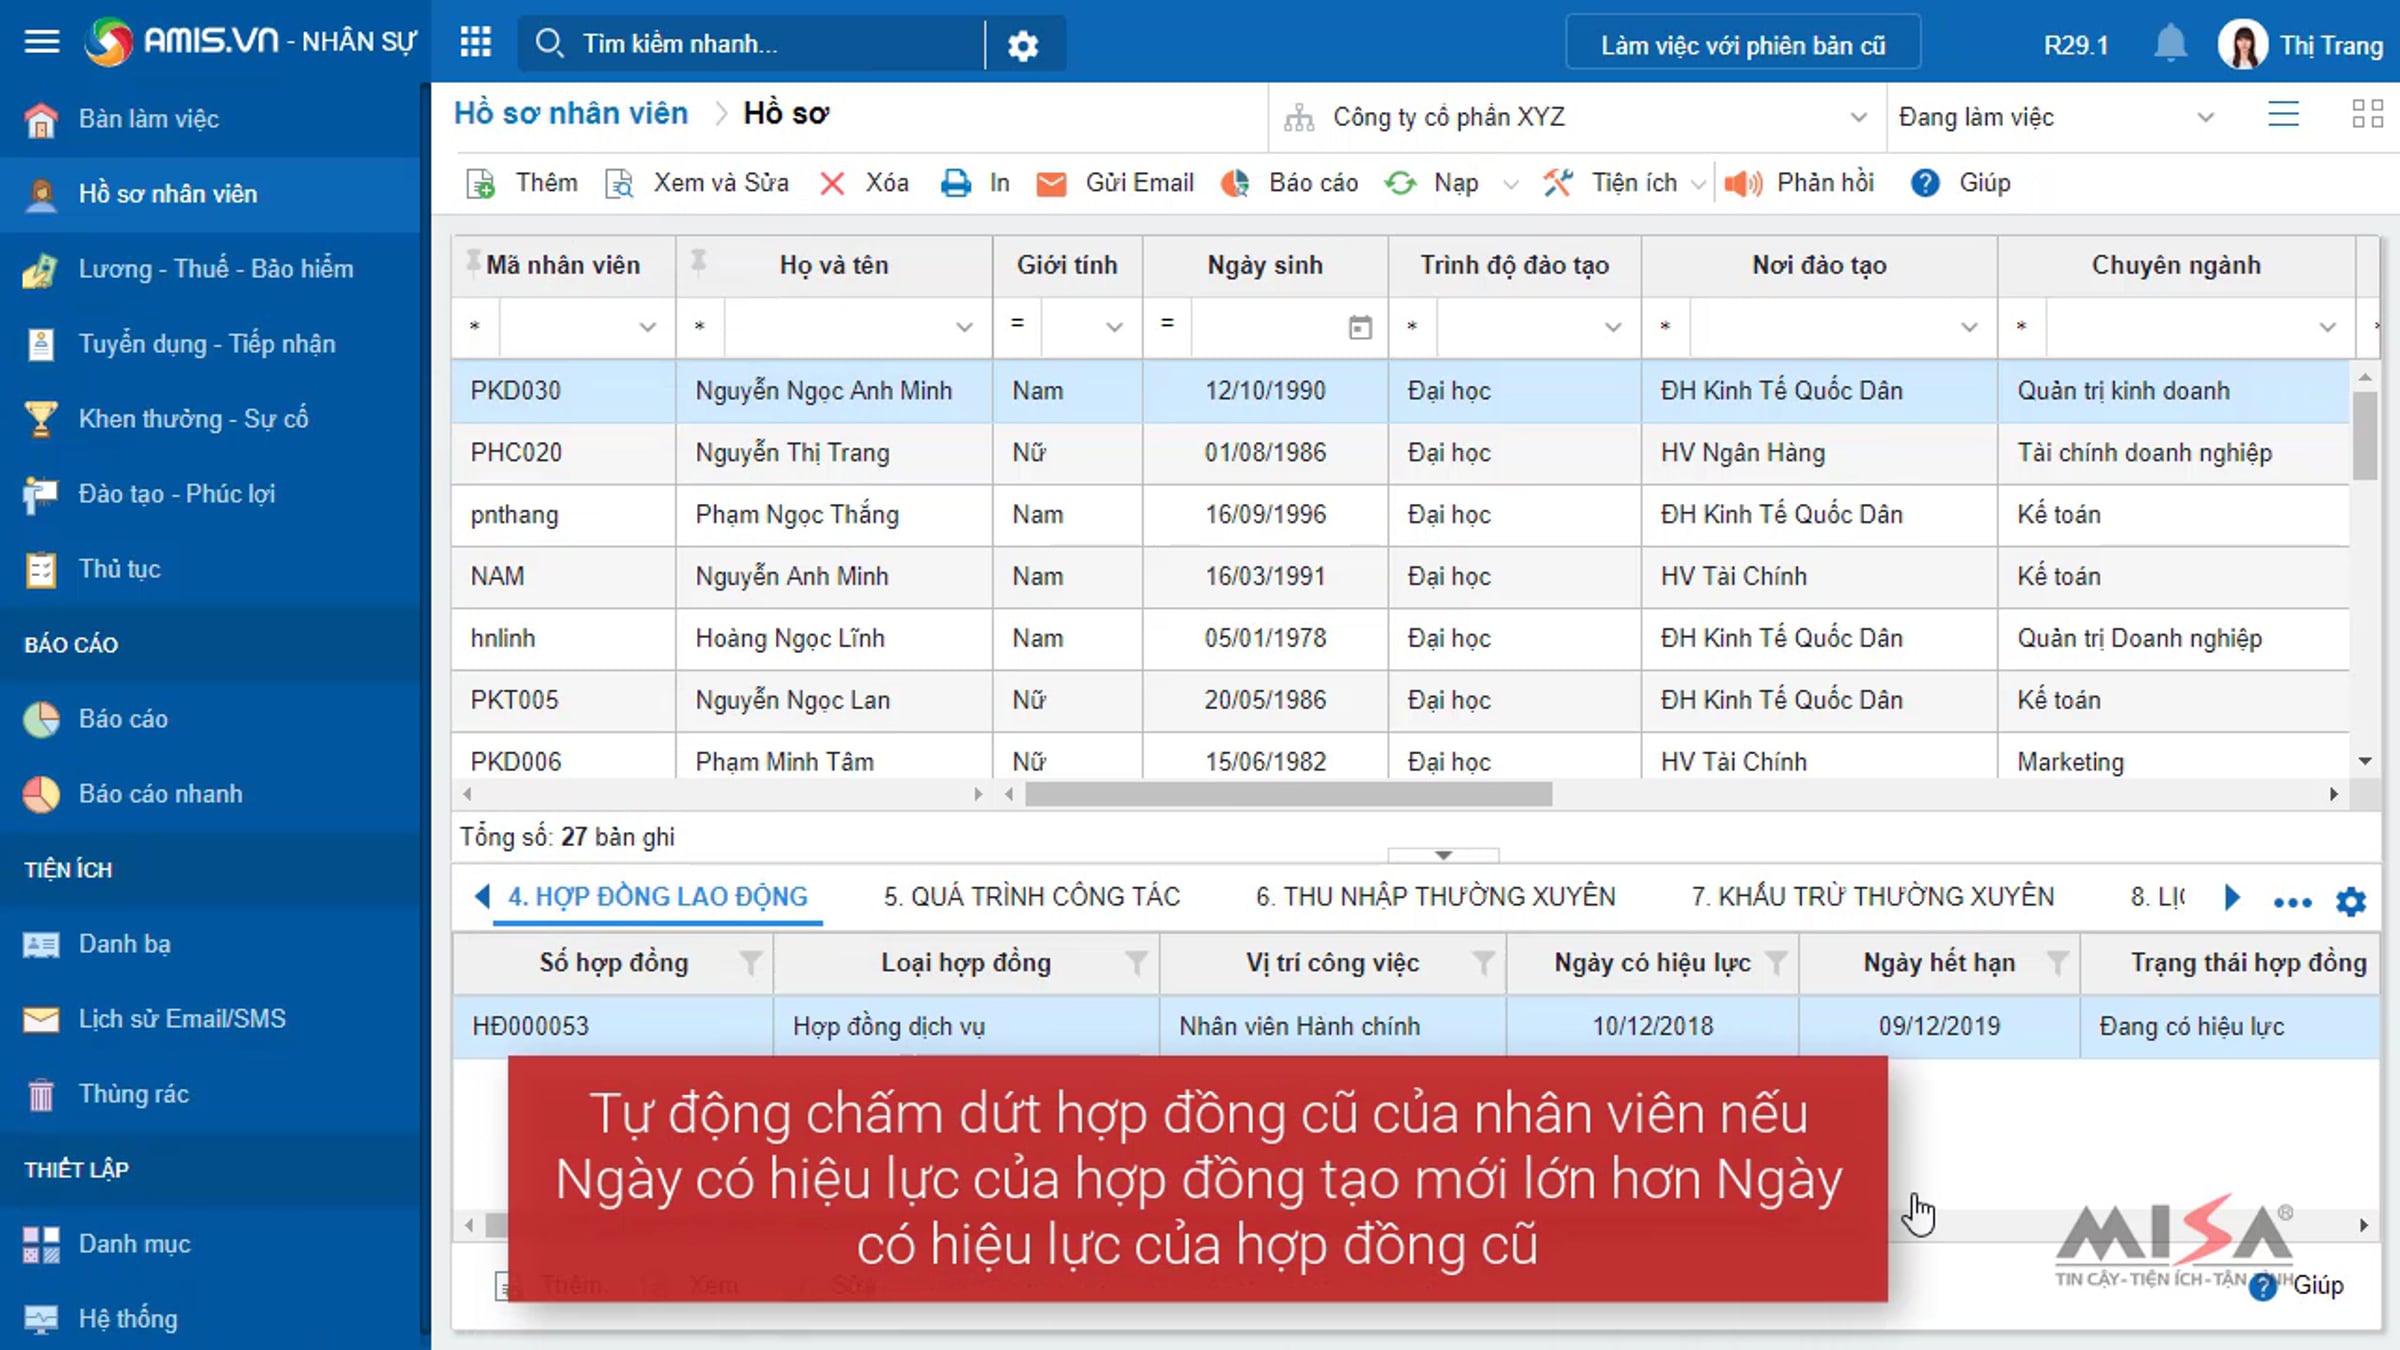Open search settings gear icon
2400x1350 pixels.
(1023, 45)
